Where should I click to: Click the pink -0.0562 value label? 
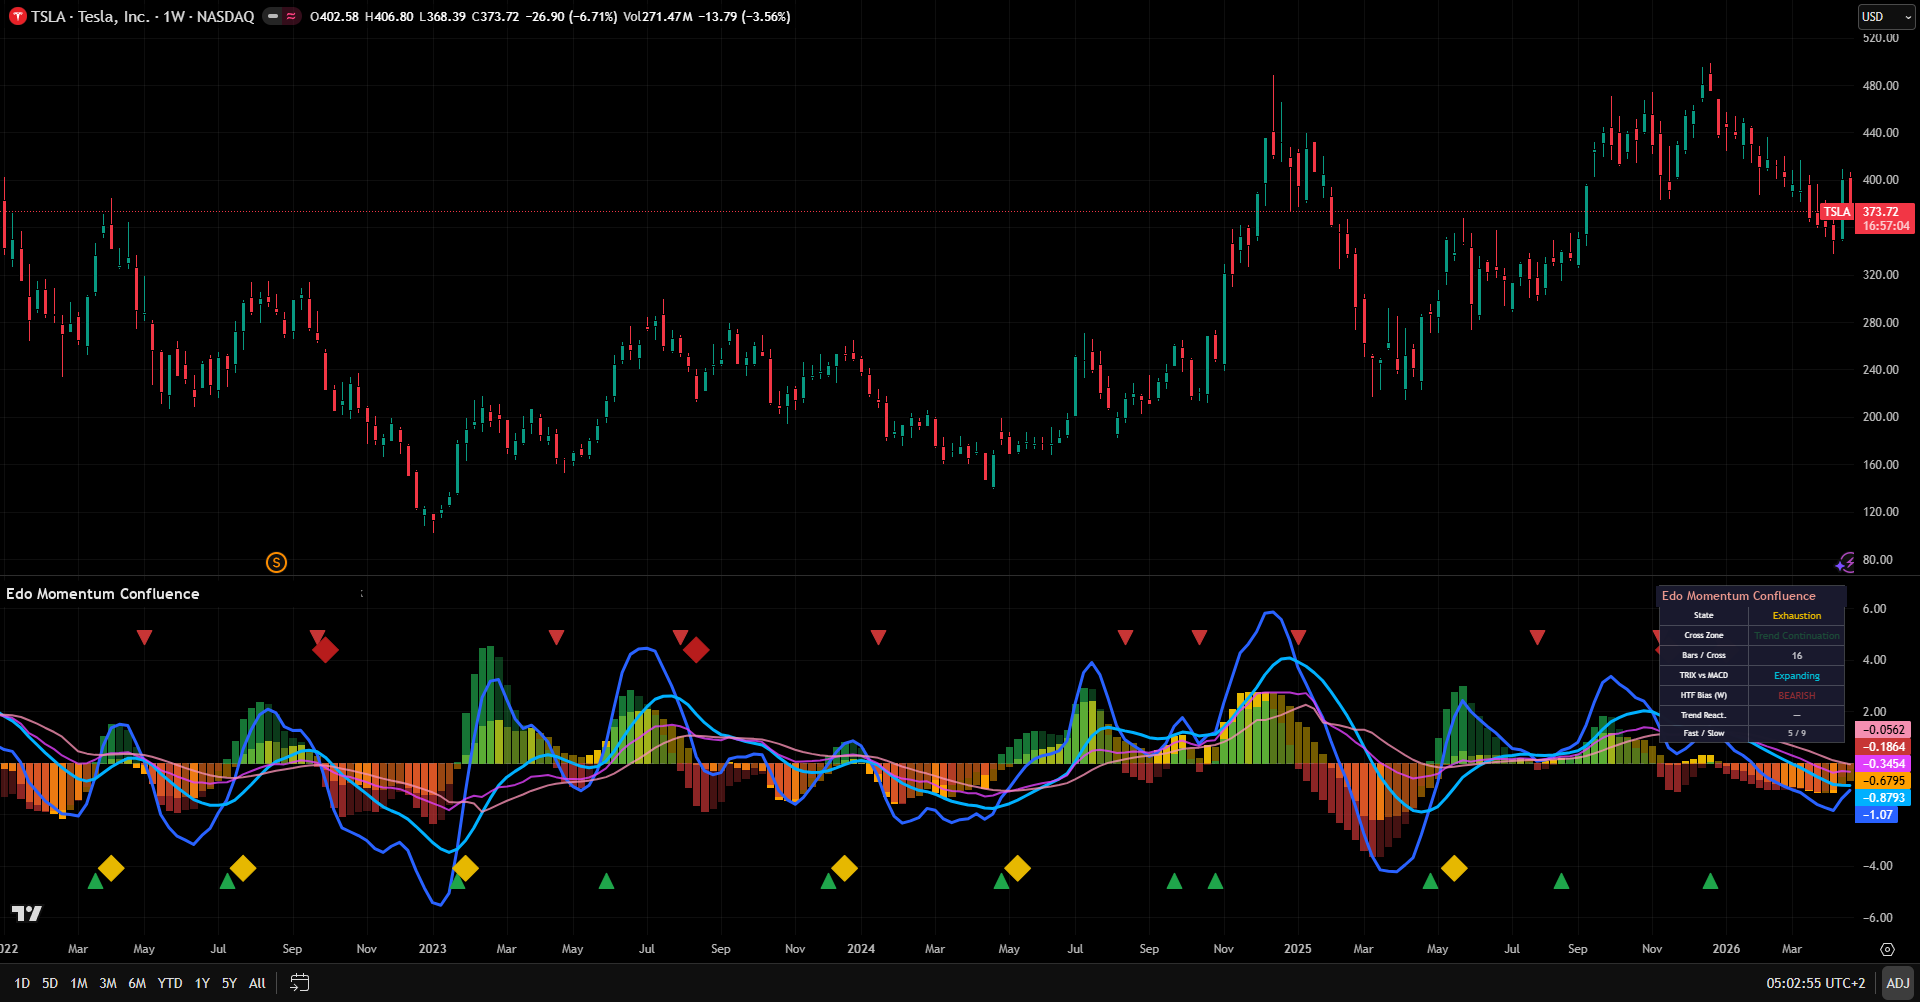[1884, 730]
